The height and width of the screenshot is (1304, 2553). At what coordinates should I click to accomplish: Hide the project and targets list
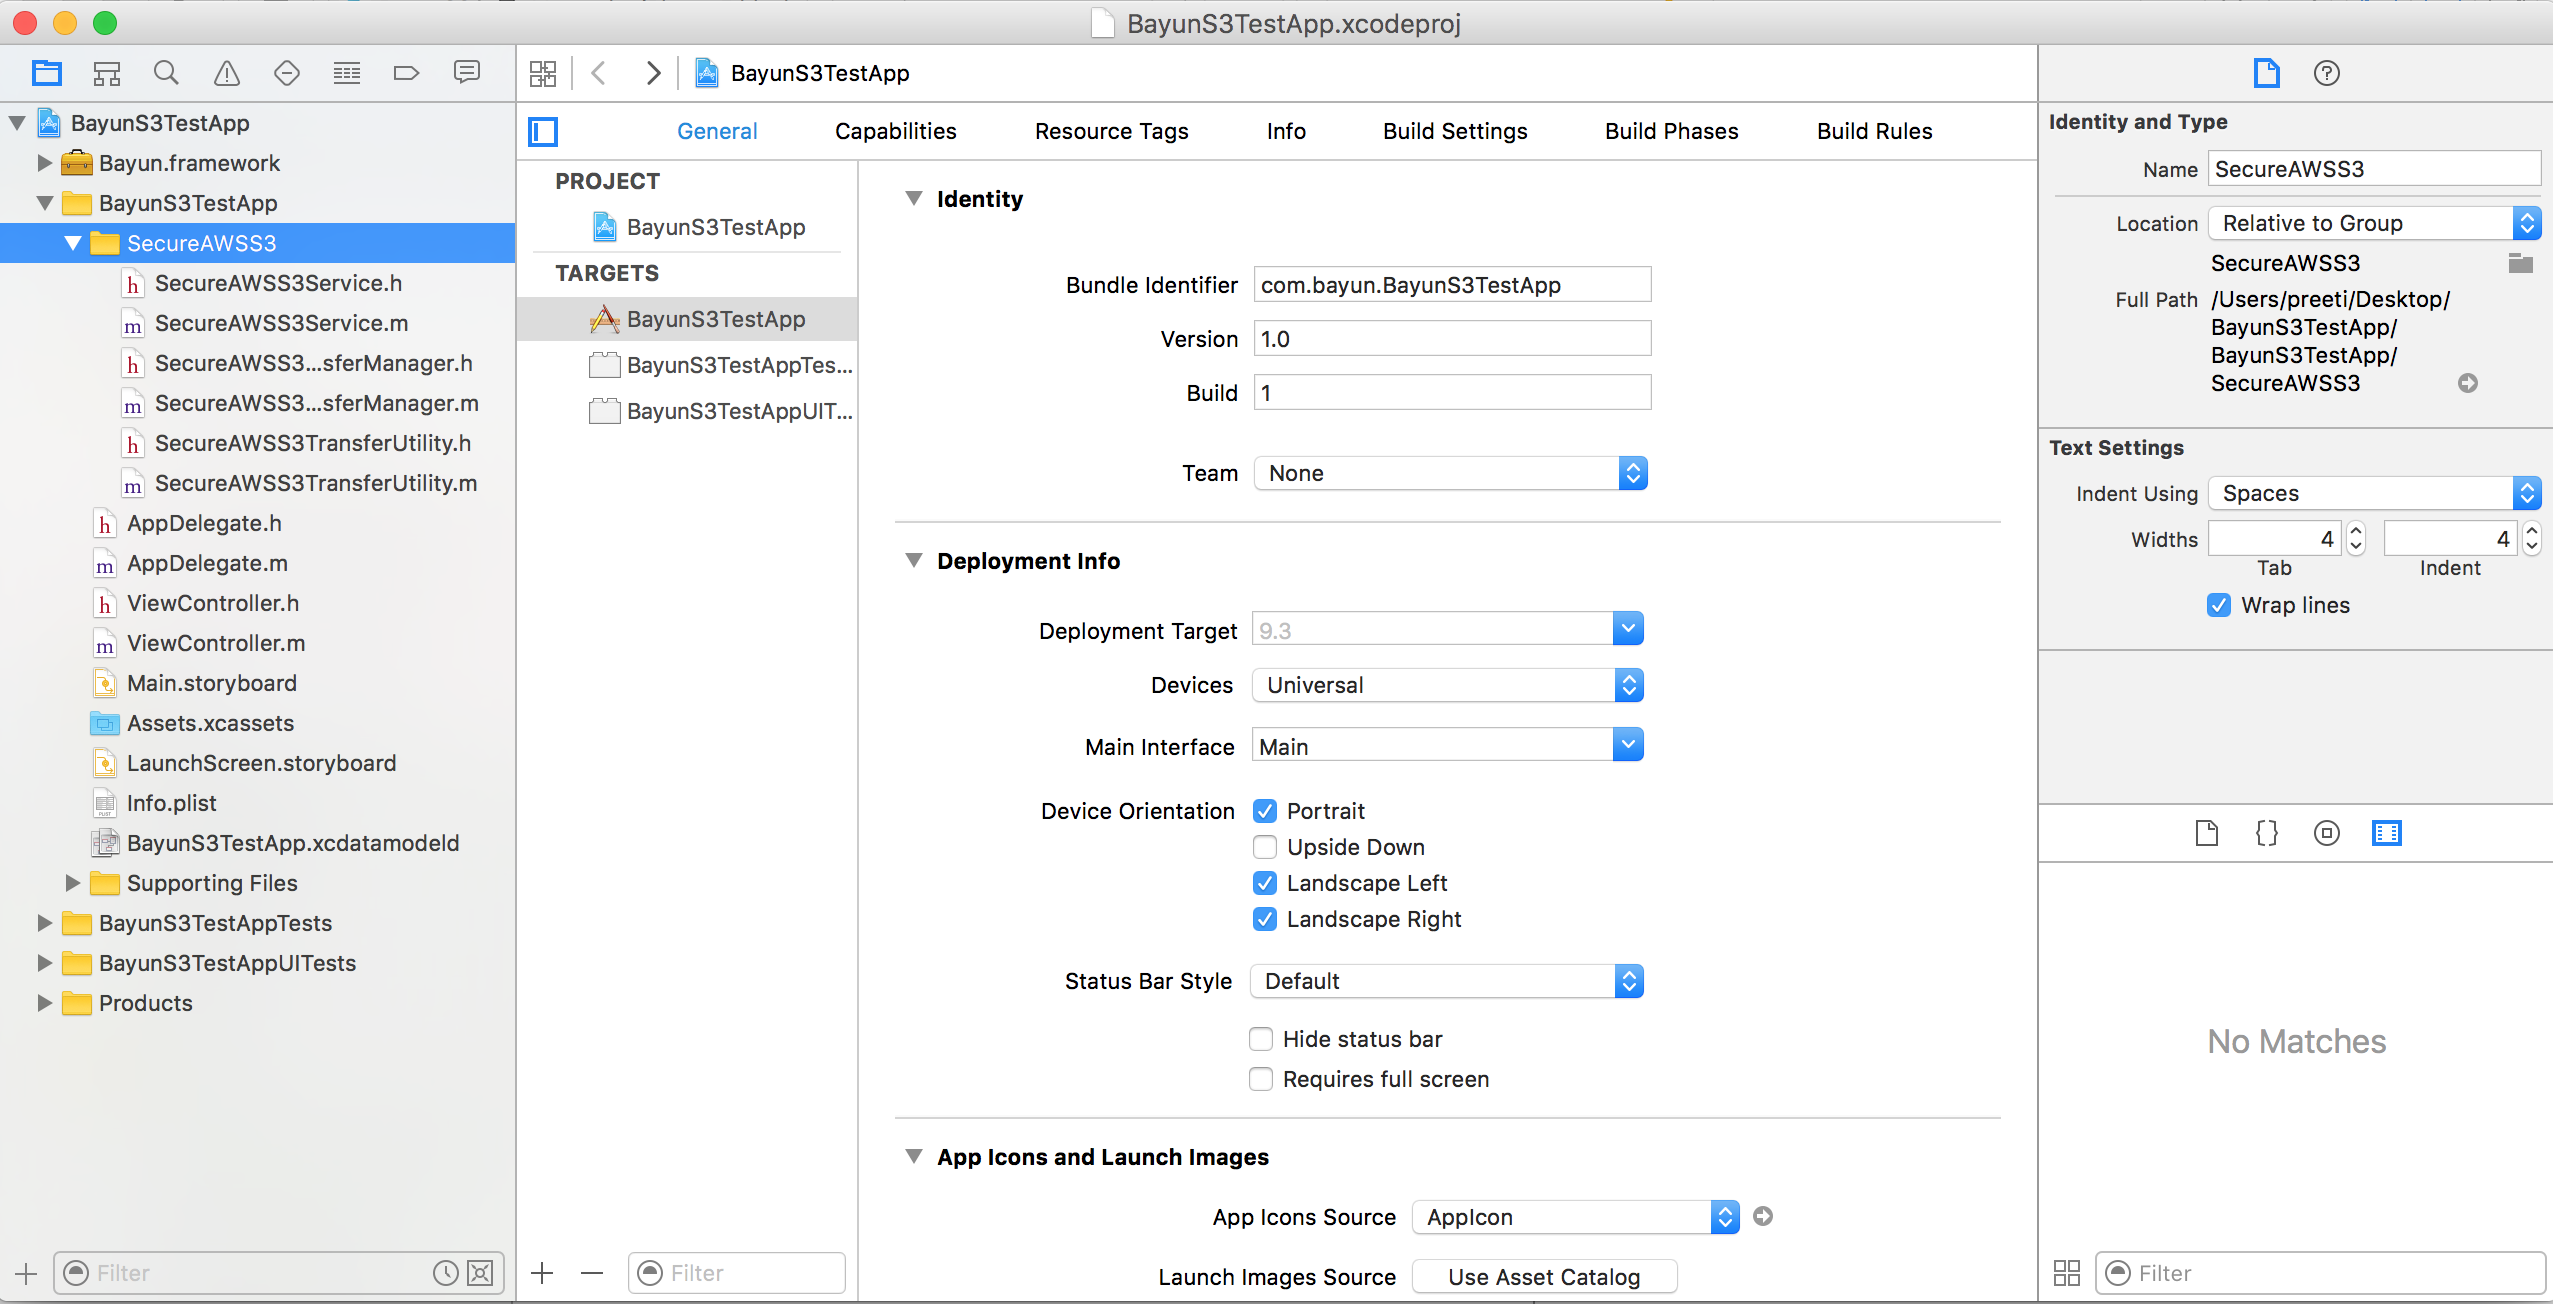click(543, 131)
